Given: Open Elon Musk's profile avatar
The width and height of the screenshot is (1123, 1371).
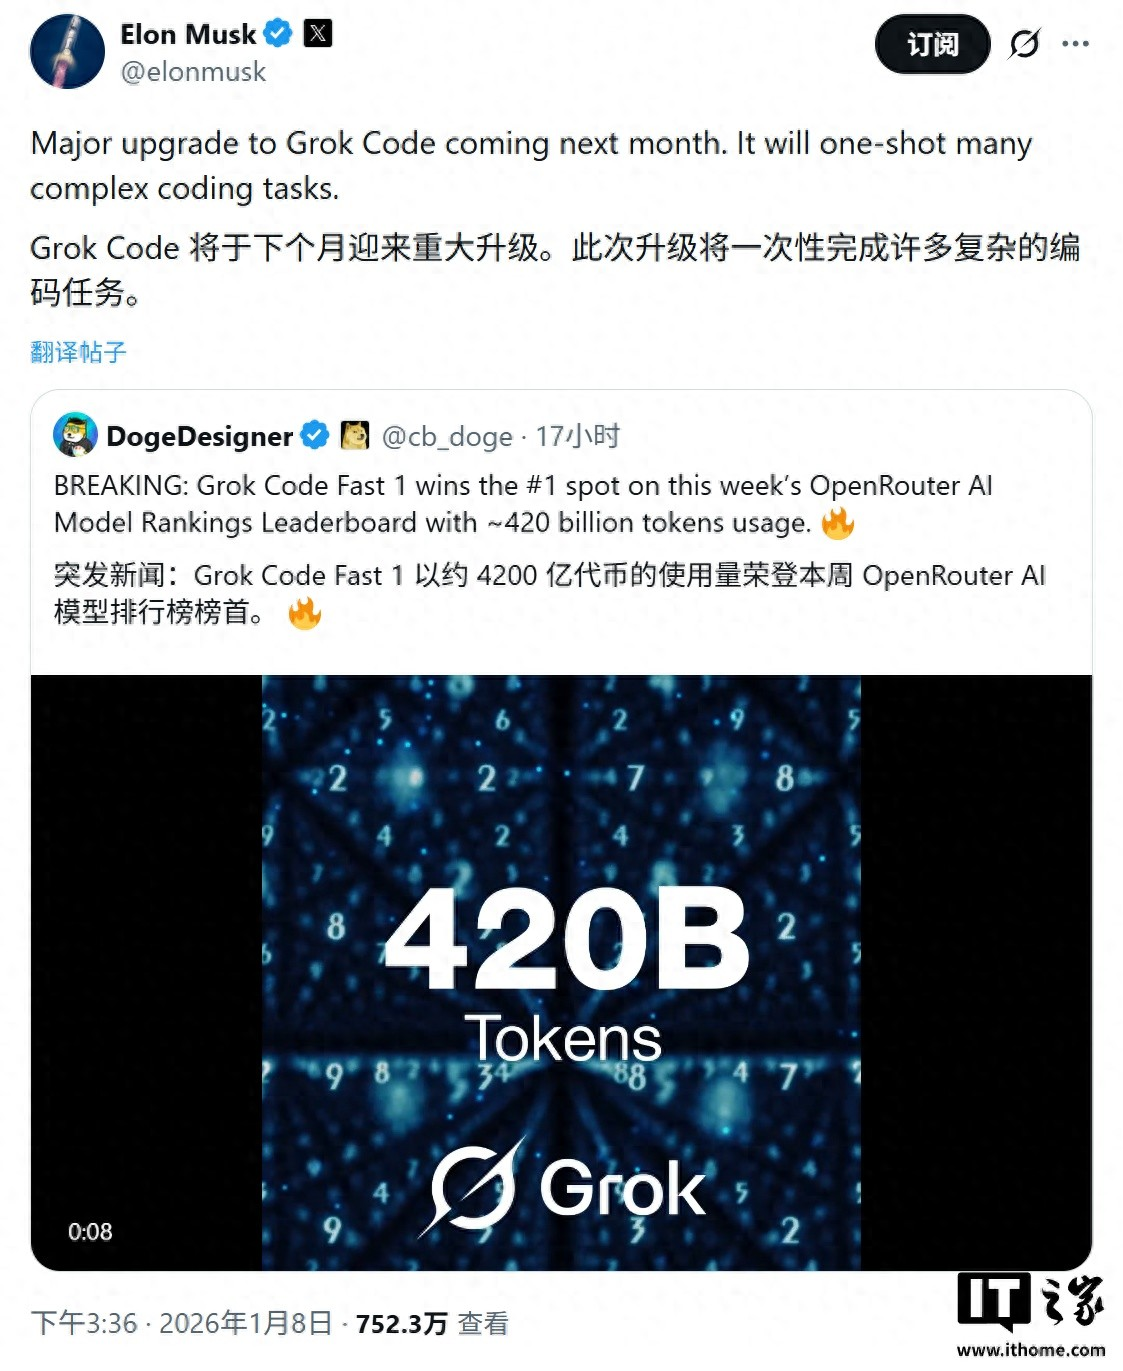Looking at the screenshot, I should 68,51.
